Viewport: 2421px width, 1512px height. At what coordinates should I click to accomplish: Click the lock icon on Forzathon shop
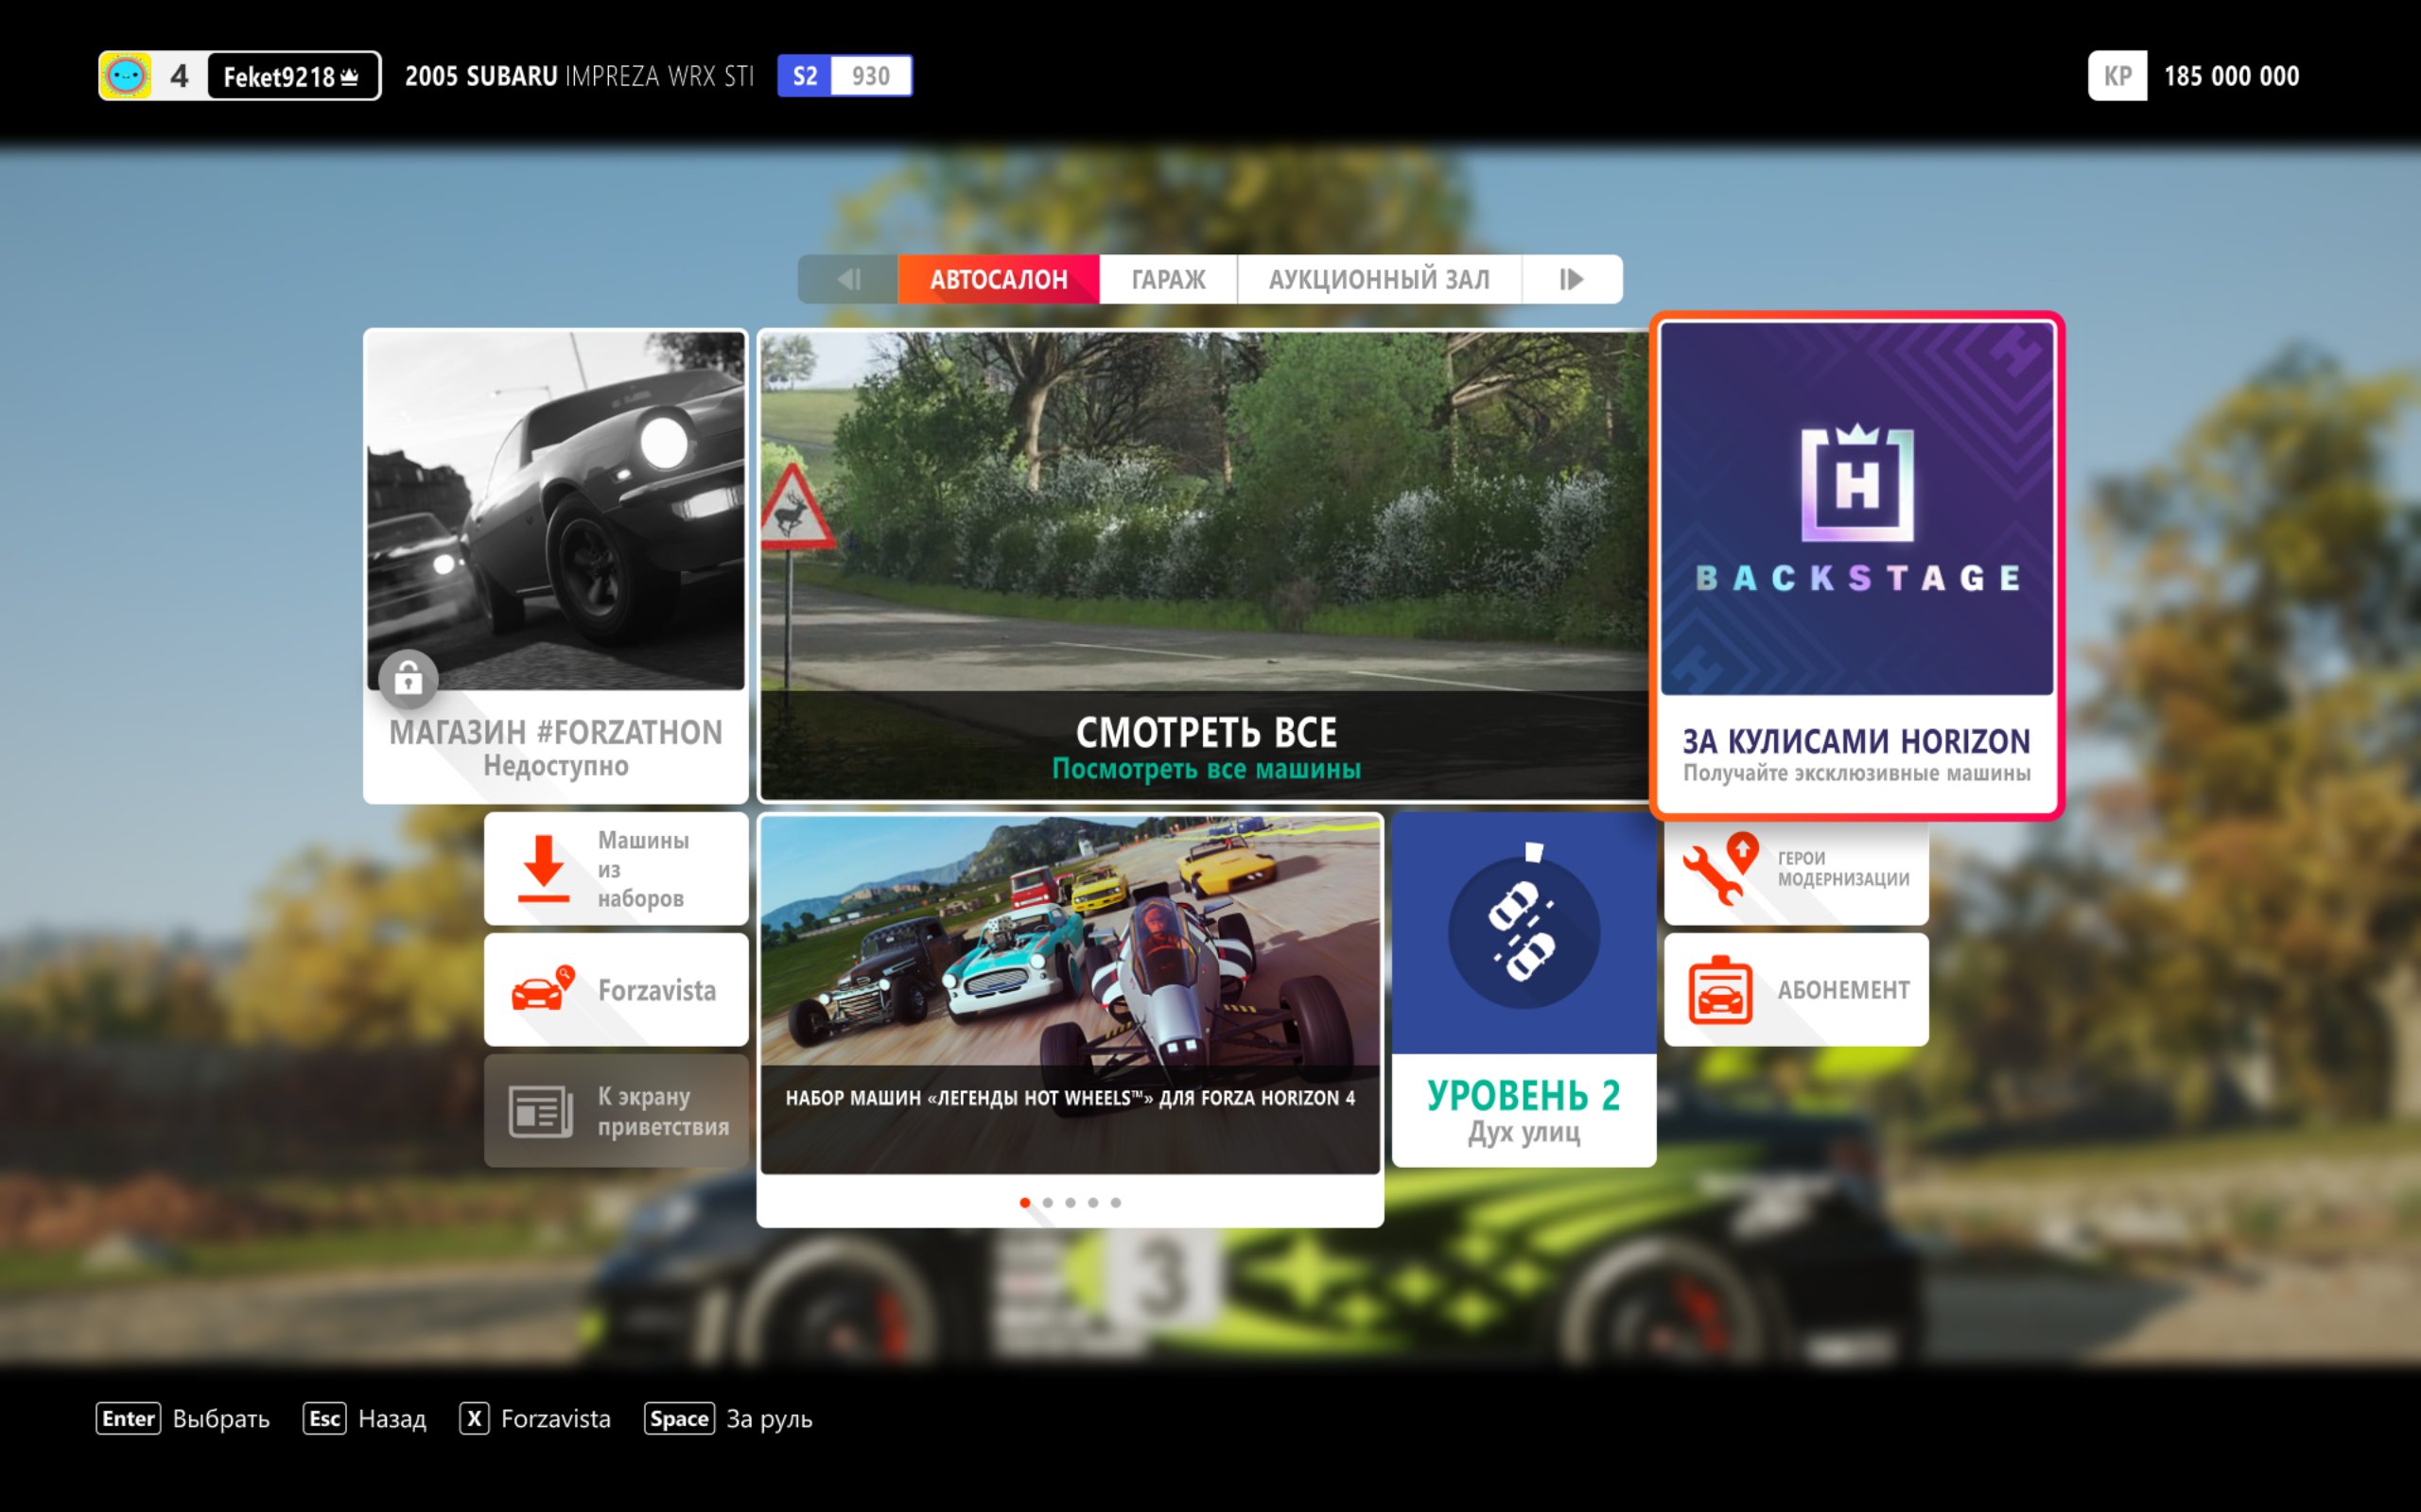[408, 679]
